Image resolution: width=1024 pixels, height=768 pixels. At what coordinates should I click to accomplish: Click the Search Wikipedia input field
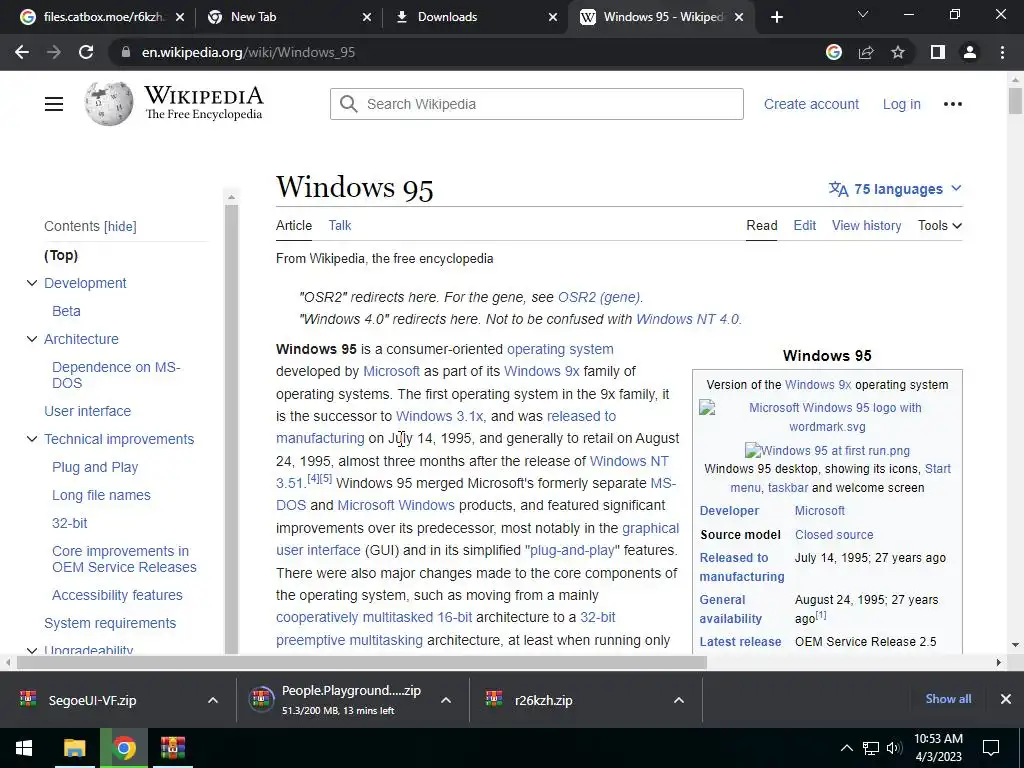537,104
